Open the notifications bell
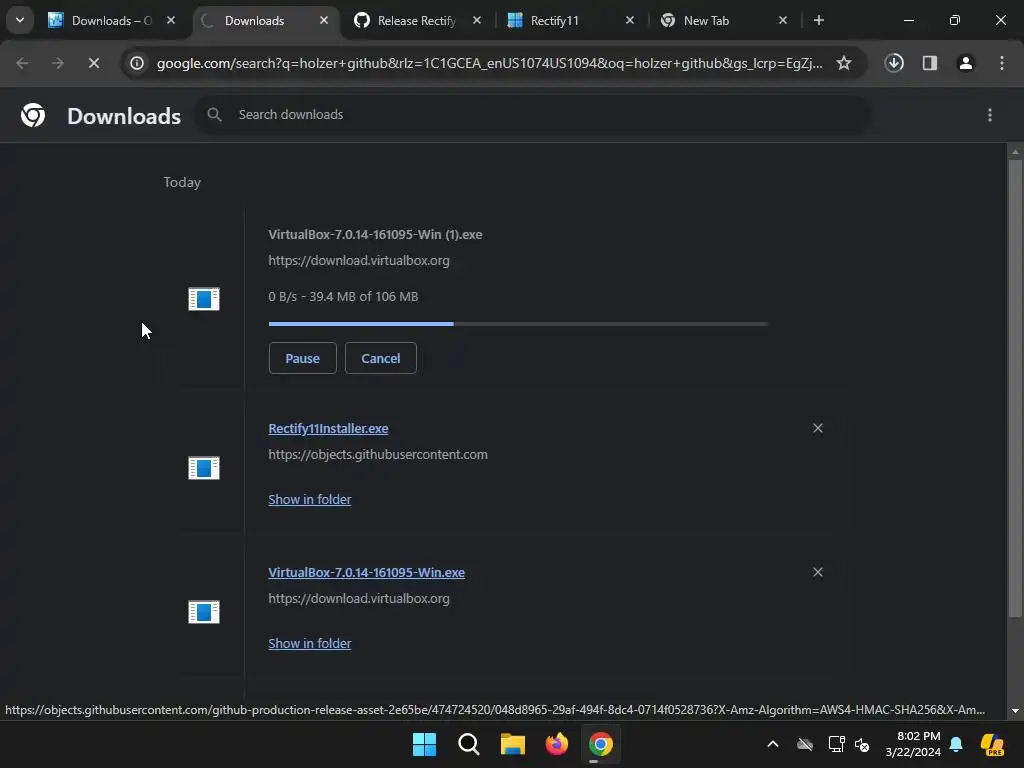 point(956,744)
